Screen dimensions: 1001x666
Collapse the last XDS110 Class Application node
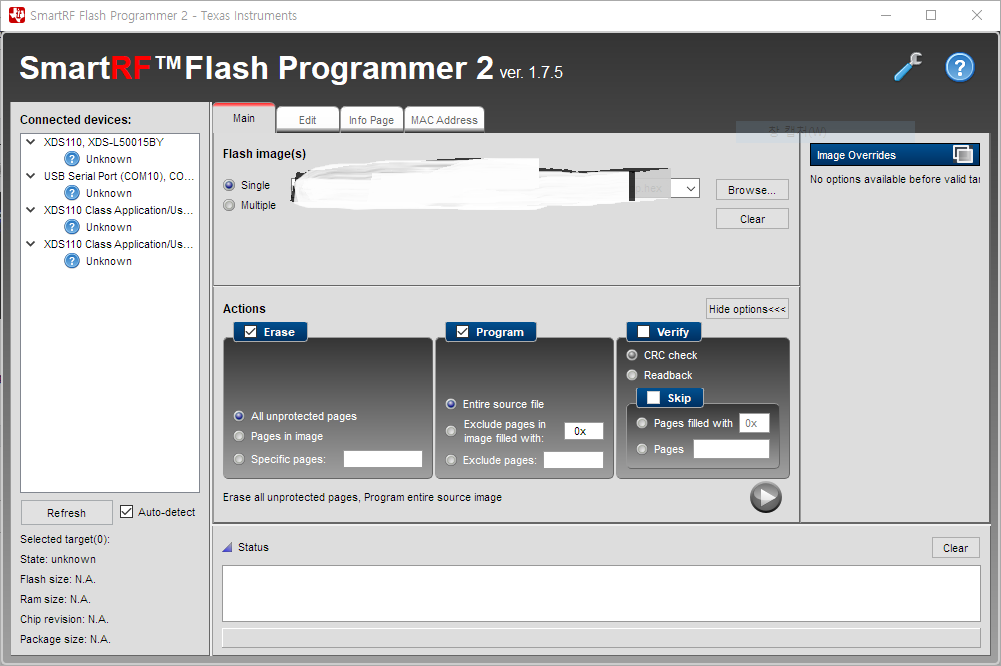pos(31,244)
